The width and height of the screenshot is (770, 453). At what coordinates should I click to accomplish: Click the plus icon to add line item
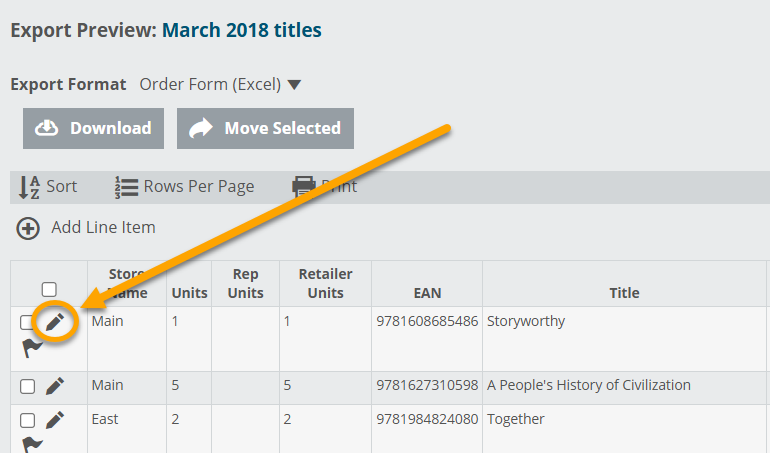pos(28,228)
